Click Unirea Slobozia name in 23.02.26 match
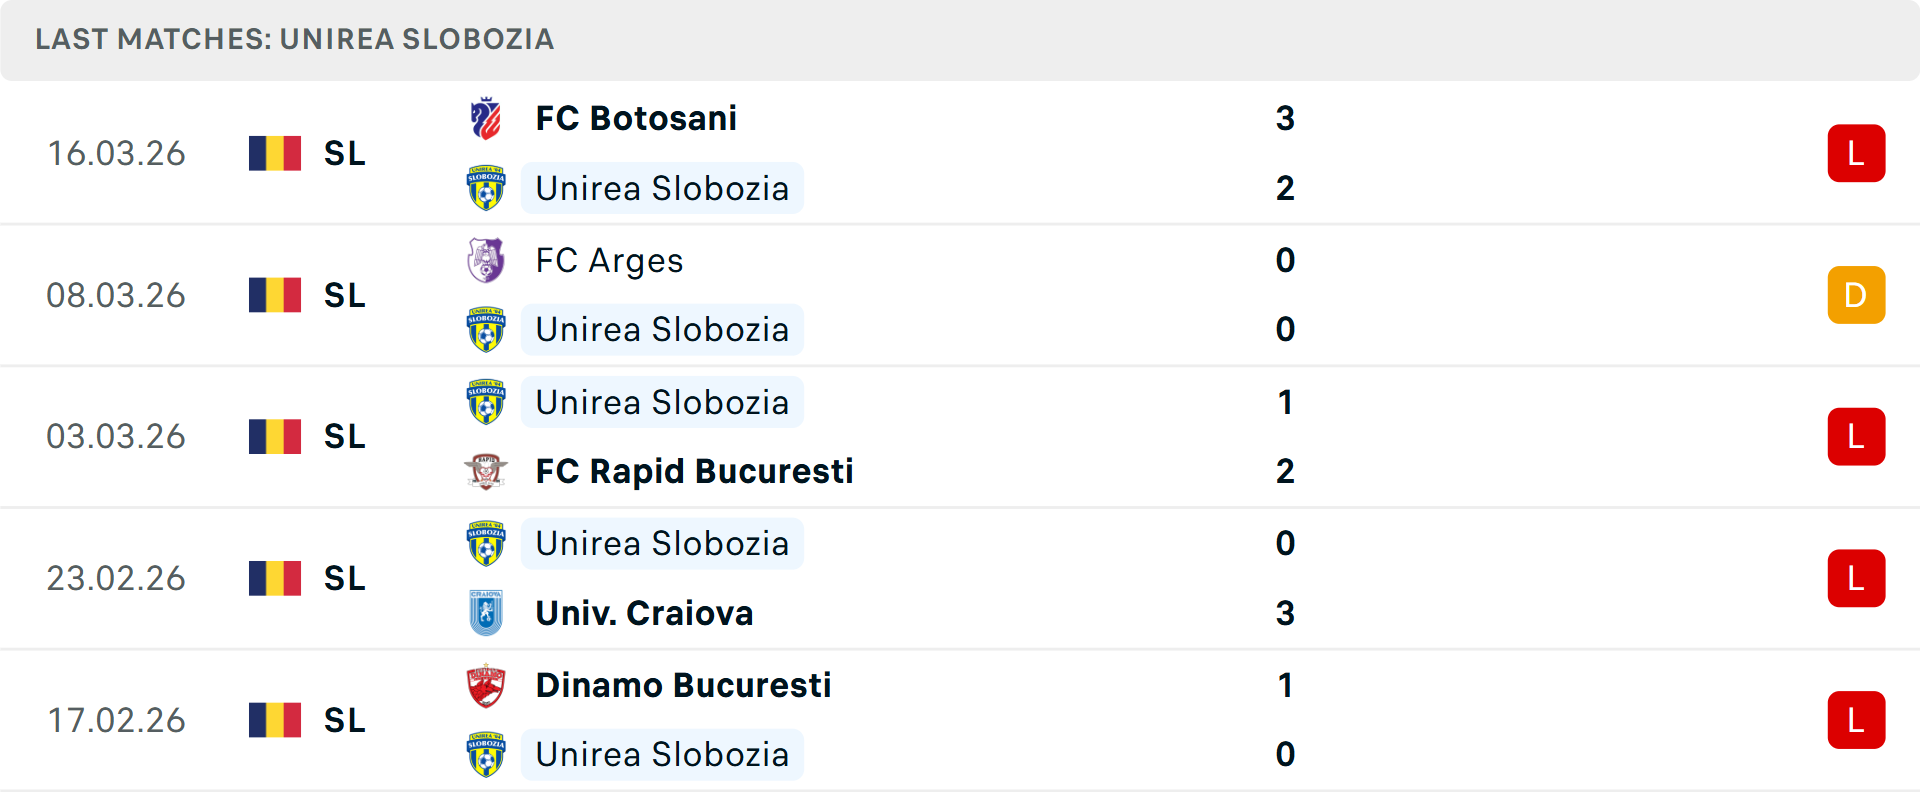This screenshot has height=792, width=1920. pyautogui.click(x=662, y=544)
